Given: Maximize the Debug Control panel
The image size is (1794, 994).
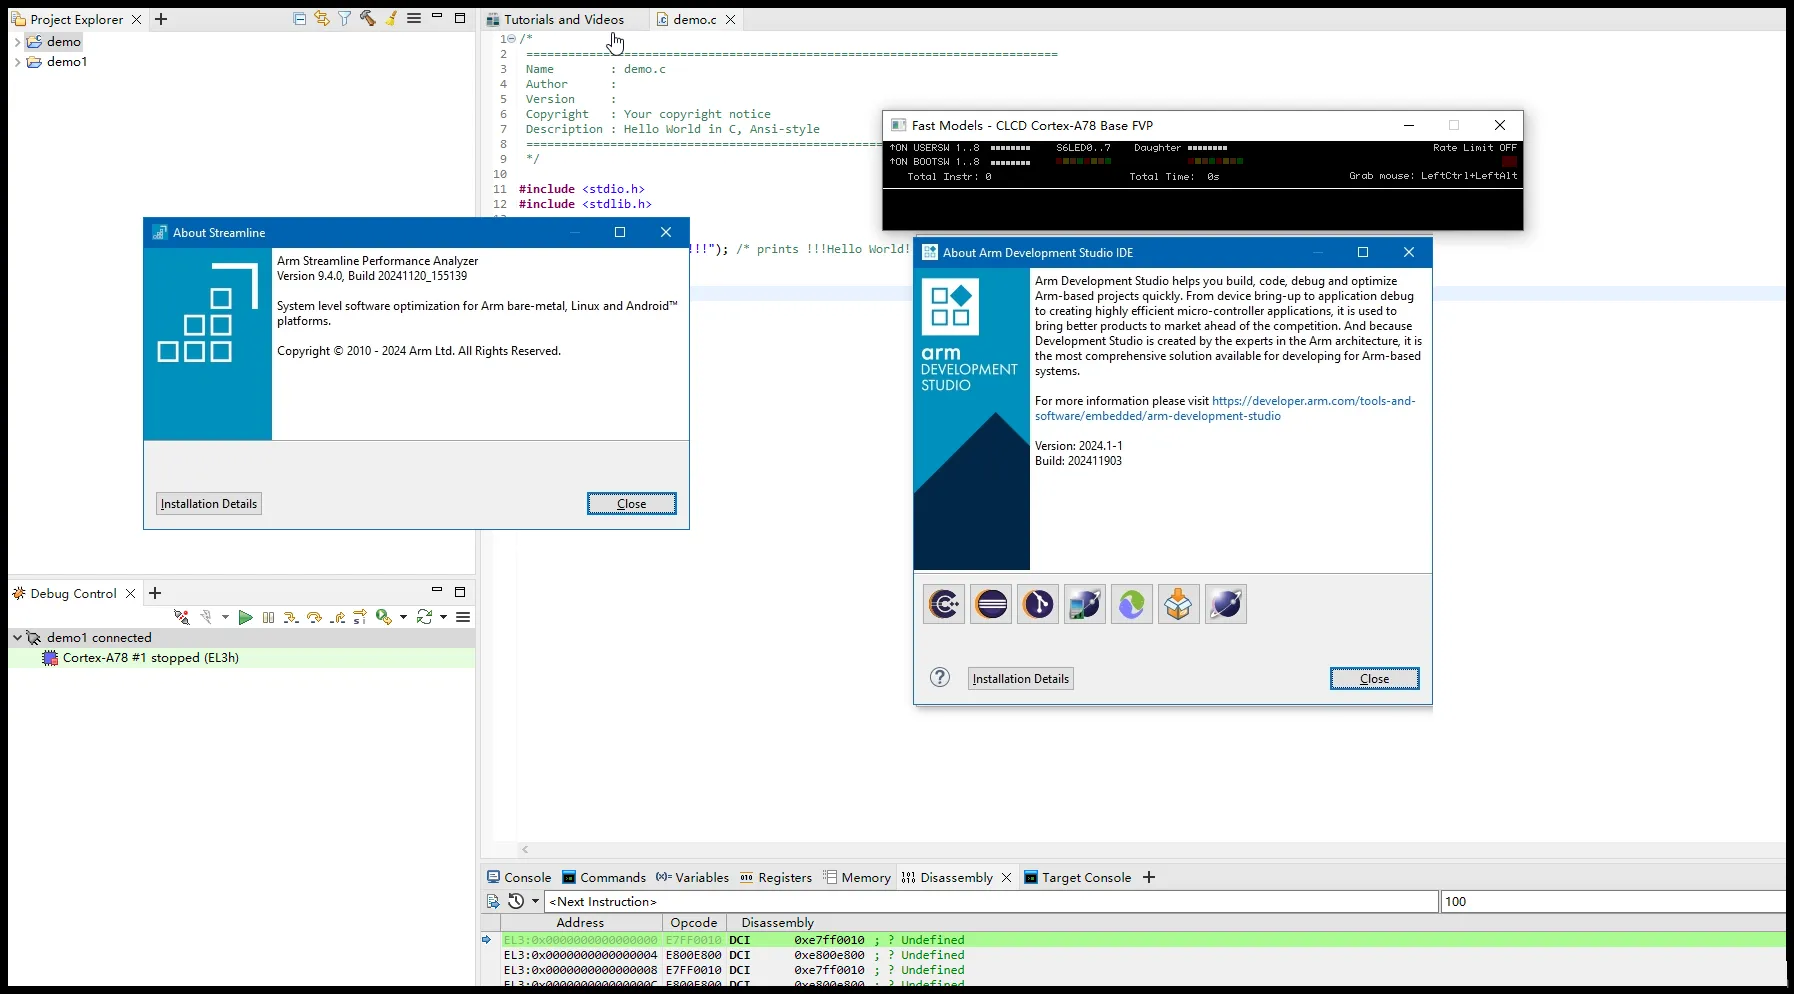Looking at the screenshot, I should [x=460, y=592].
